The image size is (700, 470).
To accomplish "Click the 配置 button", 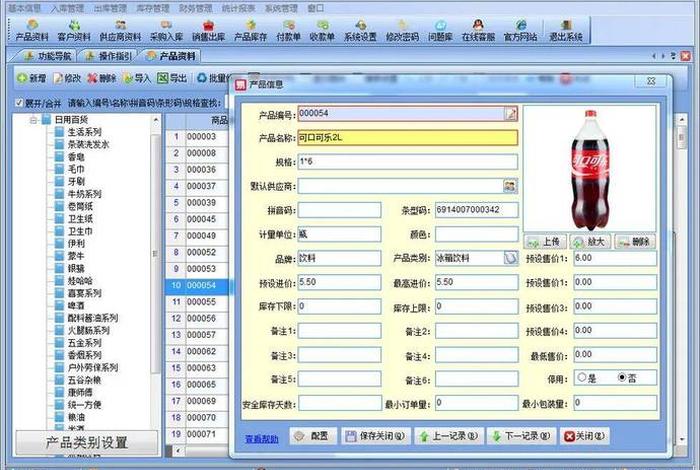I will point(312,436).
